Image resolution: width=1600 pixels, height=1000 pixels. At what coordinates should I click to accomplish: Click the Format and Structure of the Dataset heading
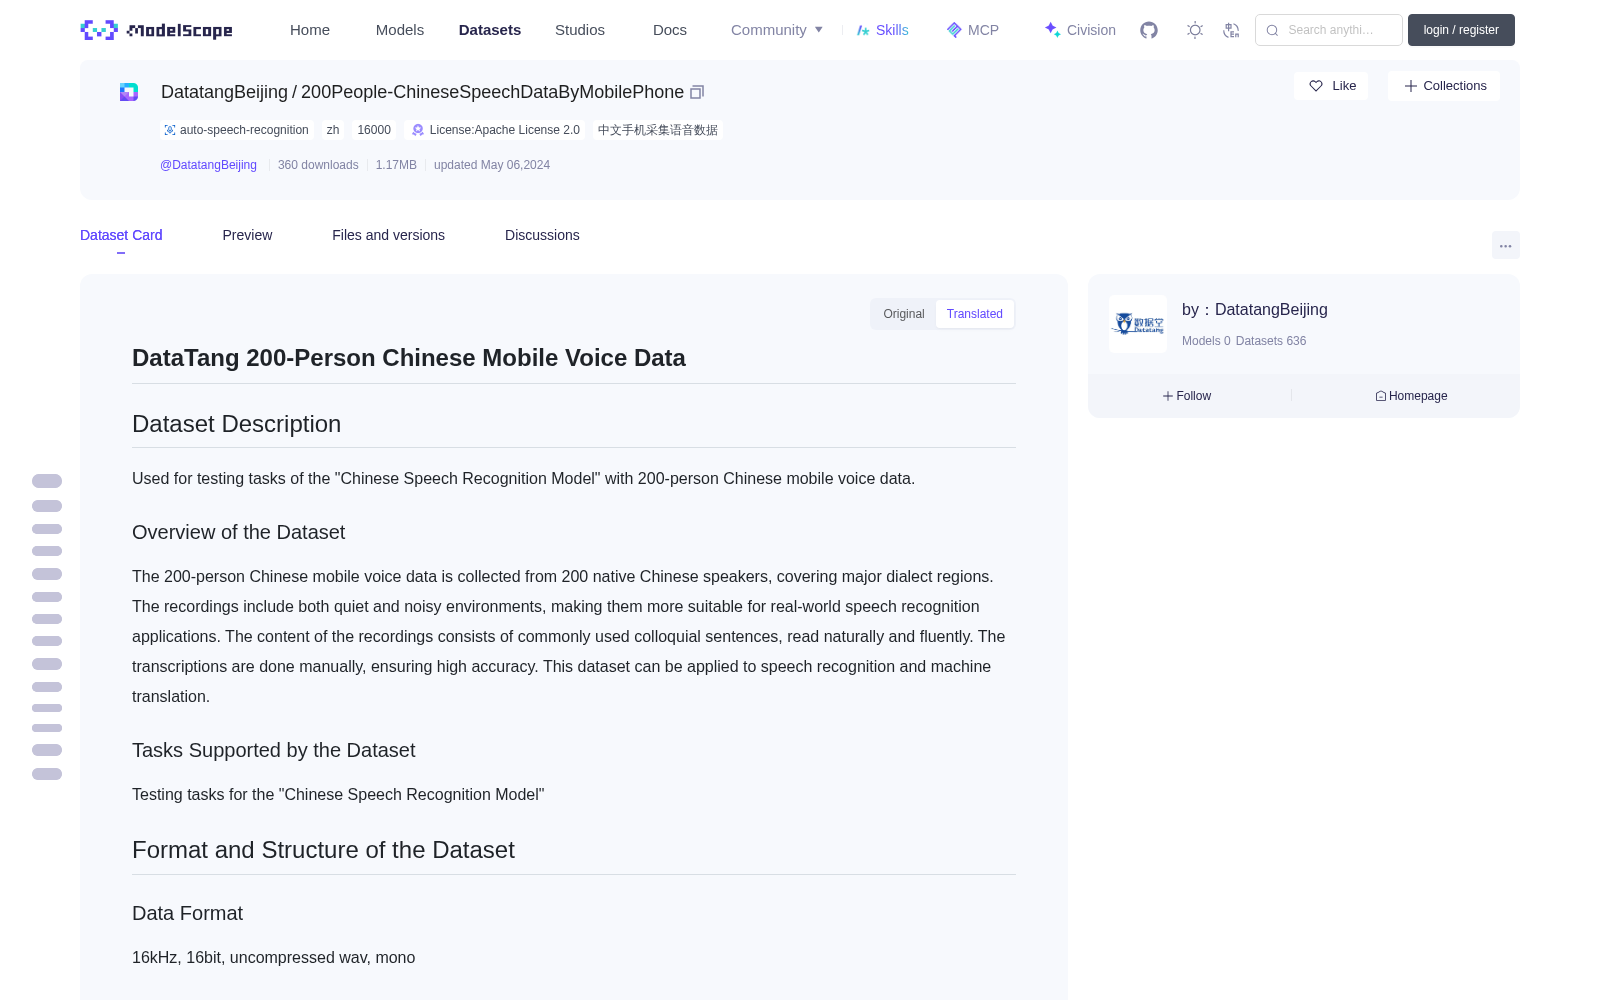323,850
